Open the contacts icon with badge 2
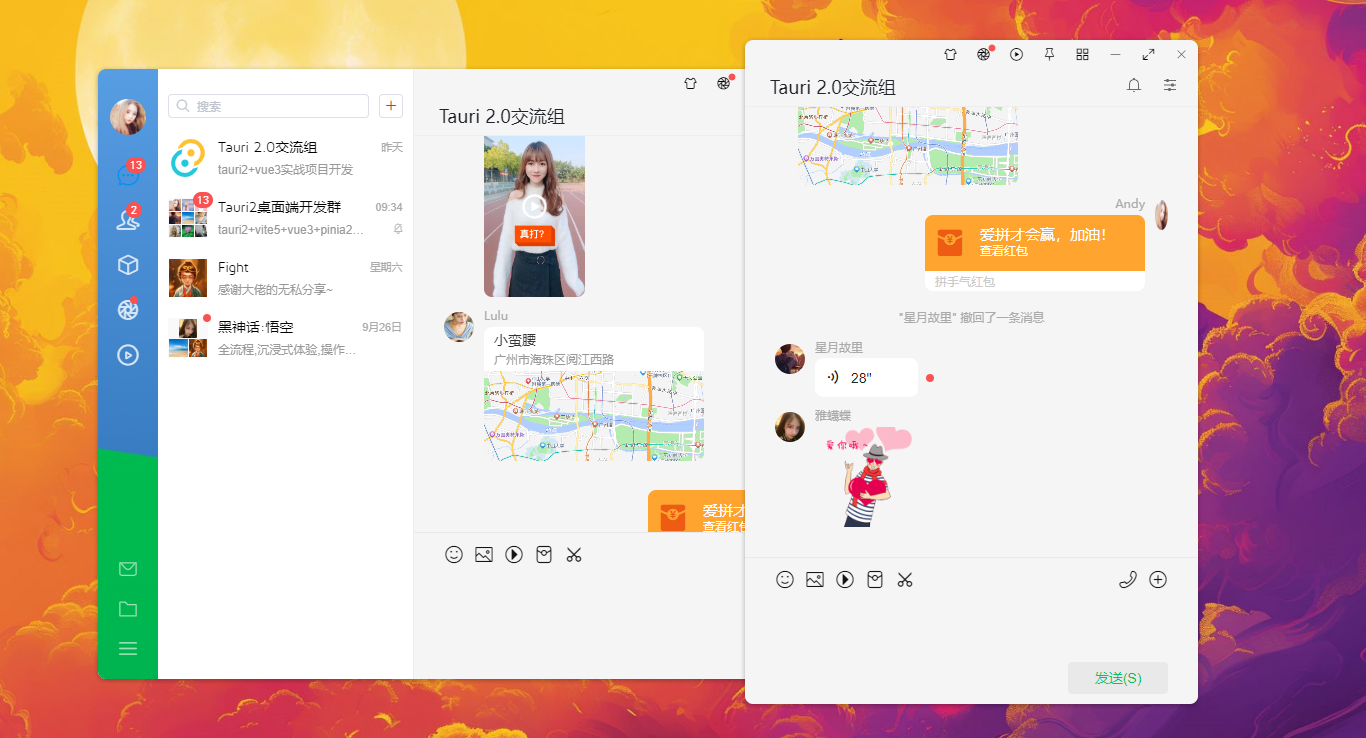The width and height of the screenshot is (1366, 738). pos(128,220)
